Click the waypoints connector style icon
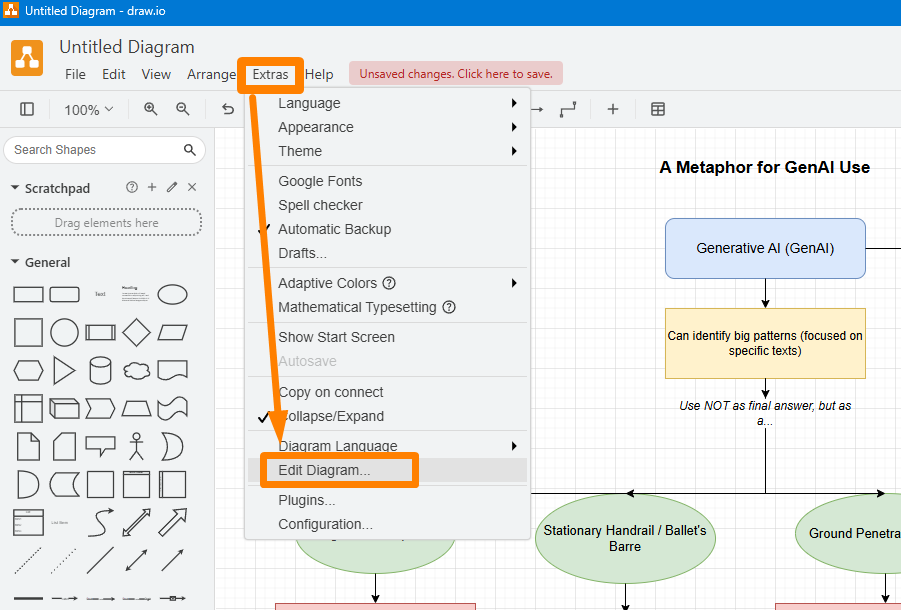 tap(568, 109)
